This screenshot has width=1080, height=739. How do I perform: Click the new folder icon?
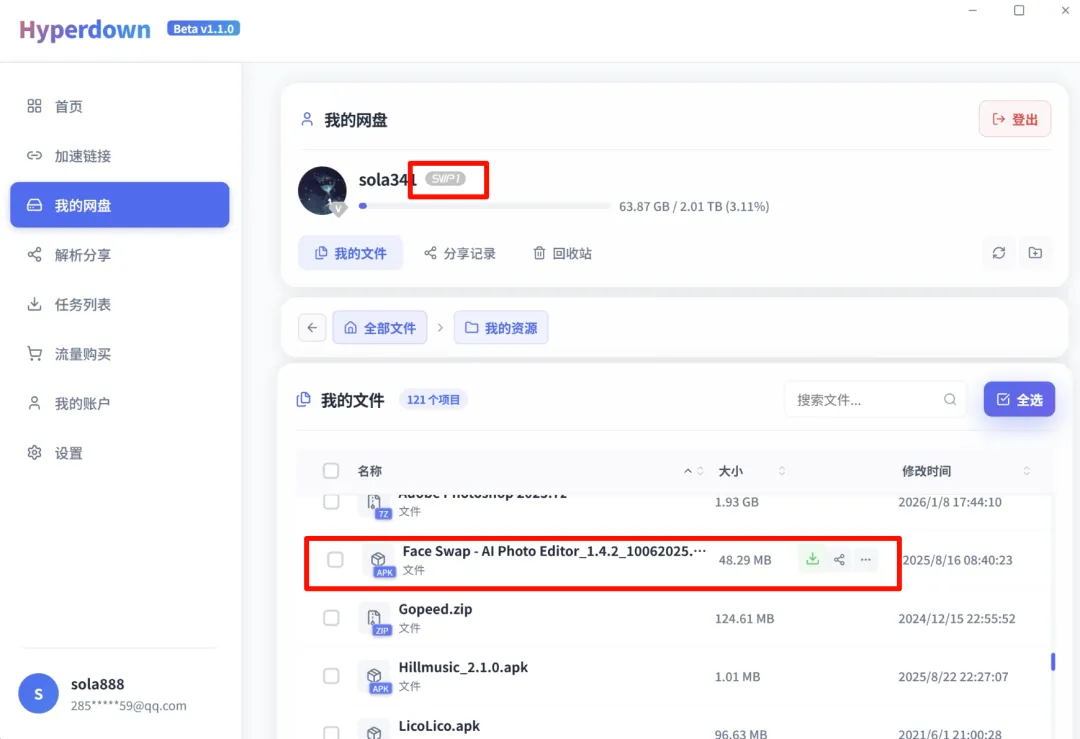pyautogui.click(x=1035, y=253)
